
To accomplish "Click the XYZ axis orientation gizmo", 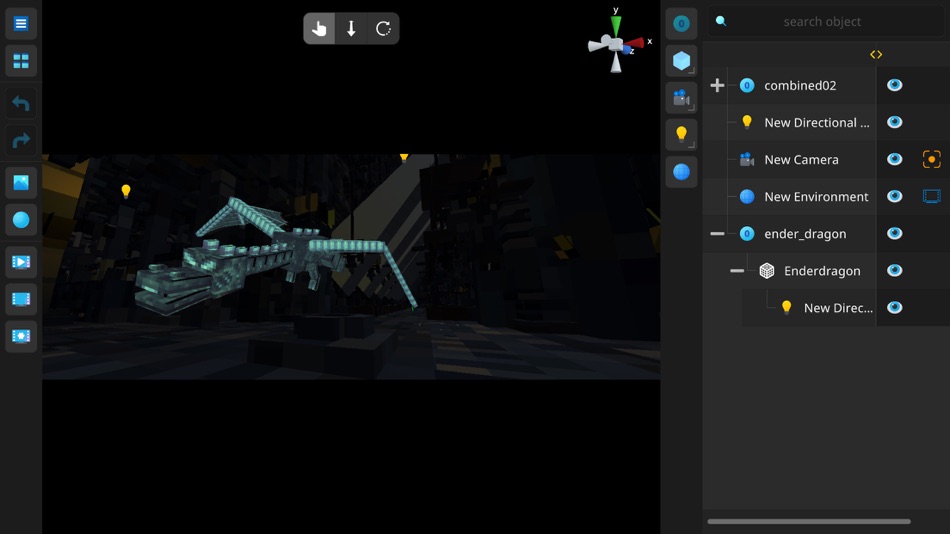I will click(x=618, y=42).
